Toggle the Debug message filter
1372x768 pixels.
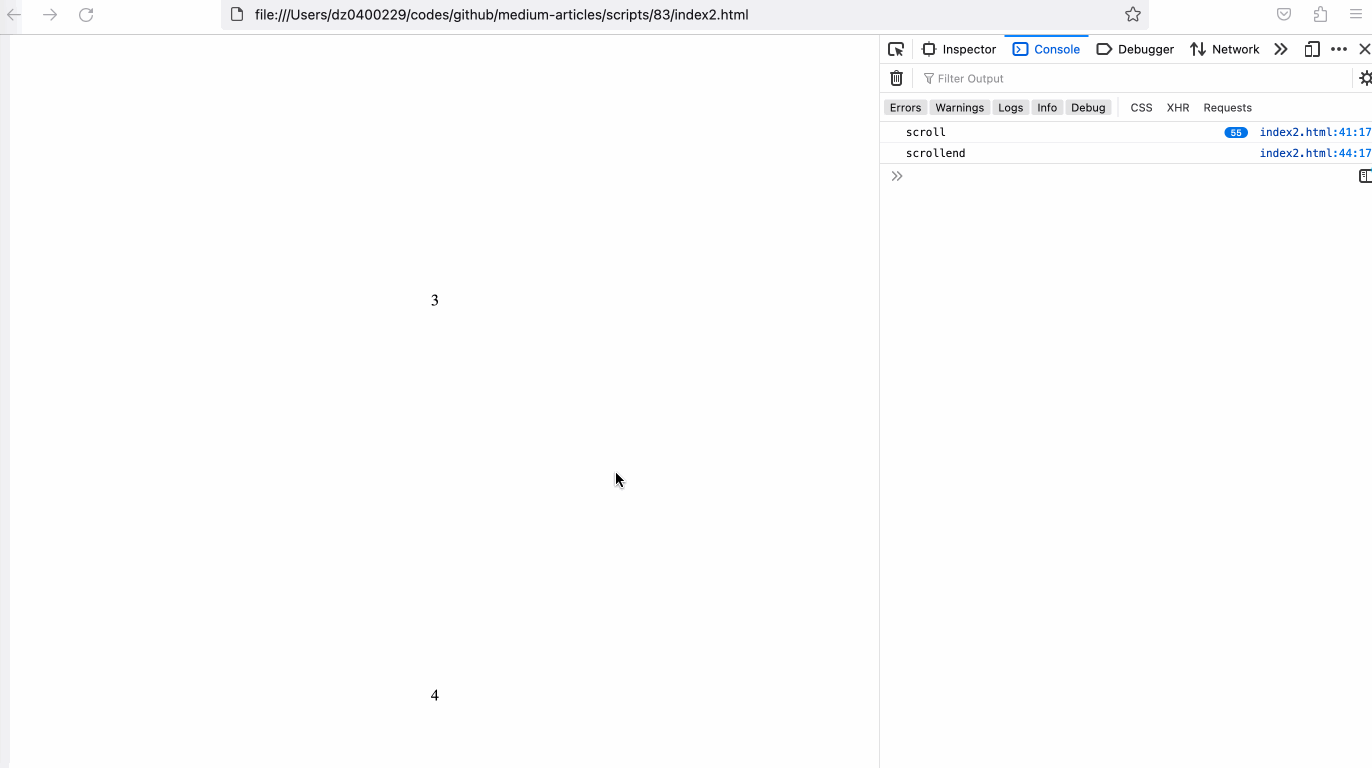[1088, 107]
